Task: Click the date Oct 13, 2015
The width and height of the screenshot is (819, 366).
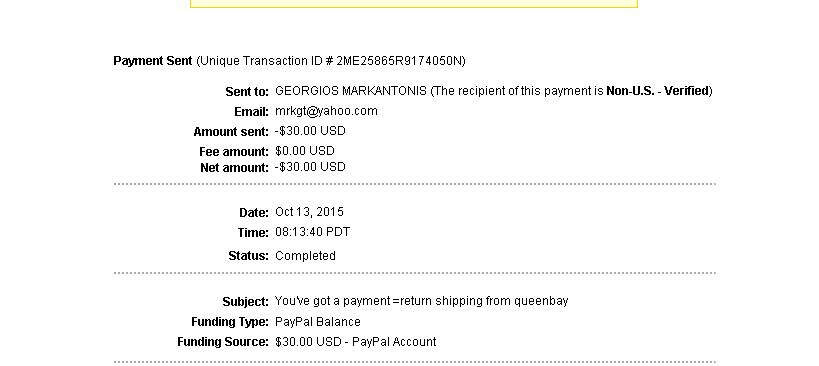Action: [309, 212]
